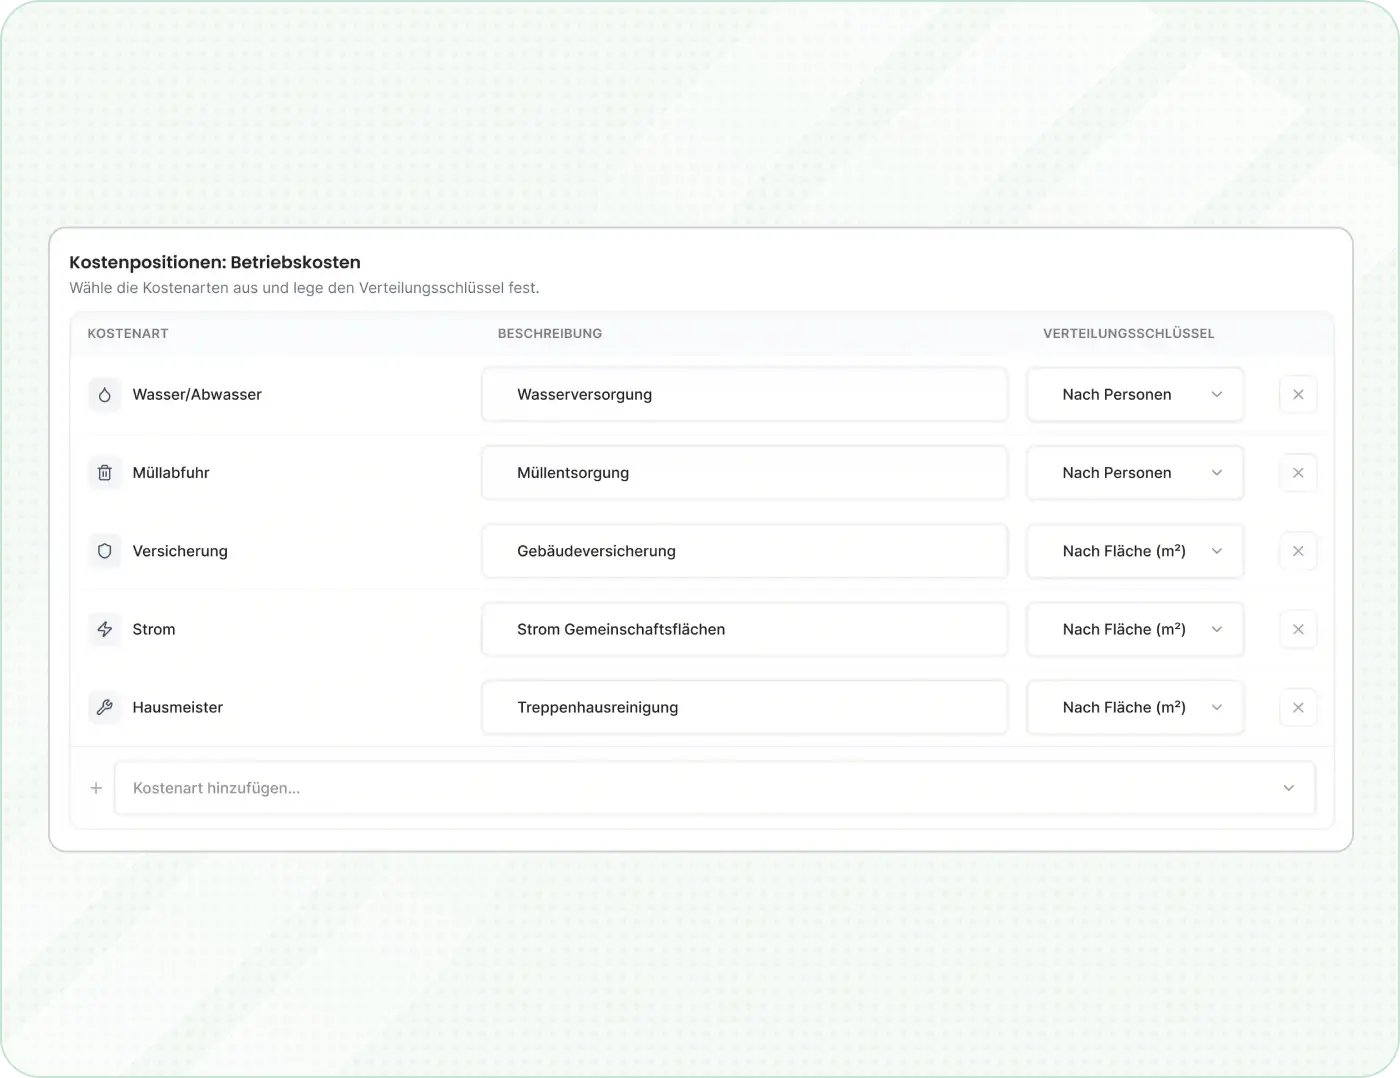Remove the Müllabfuhr cost row
Screen dimensions: 1400x1078
tap(1298, 473)
